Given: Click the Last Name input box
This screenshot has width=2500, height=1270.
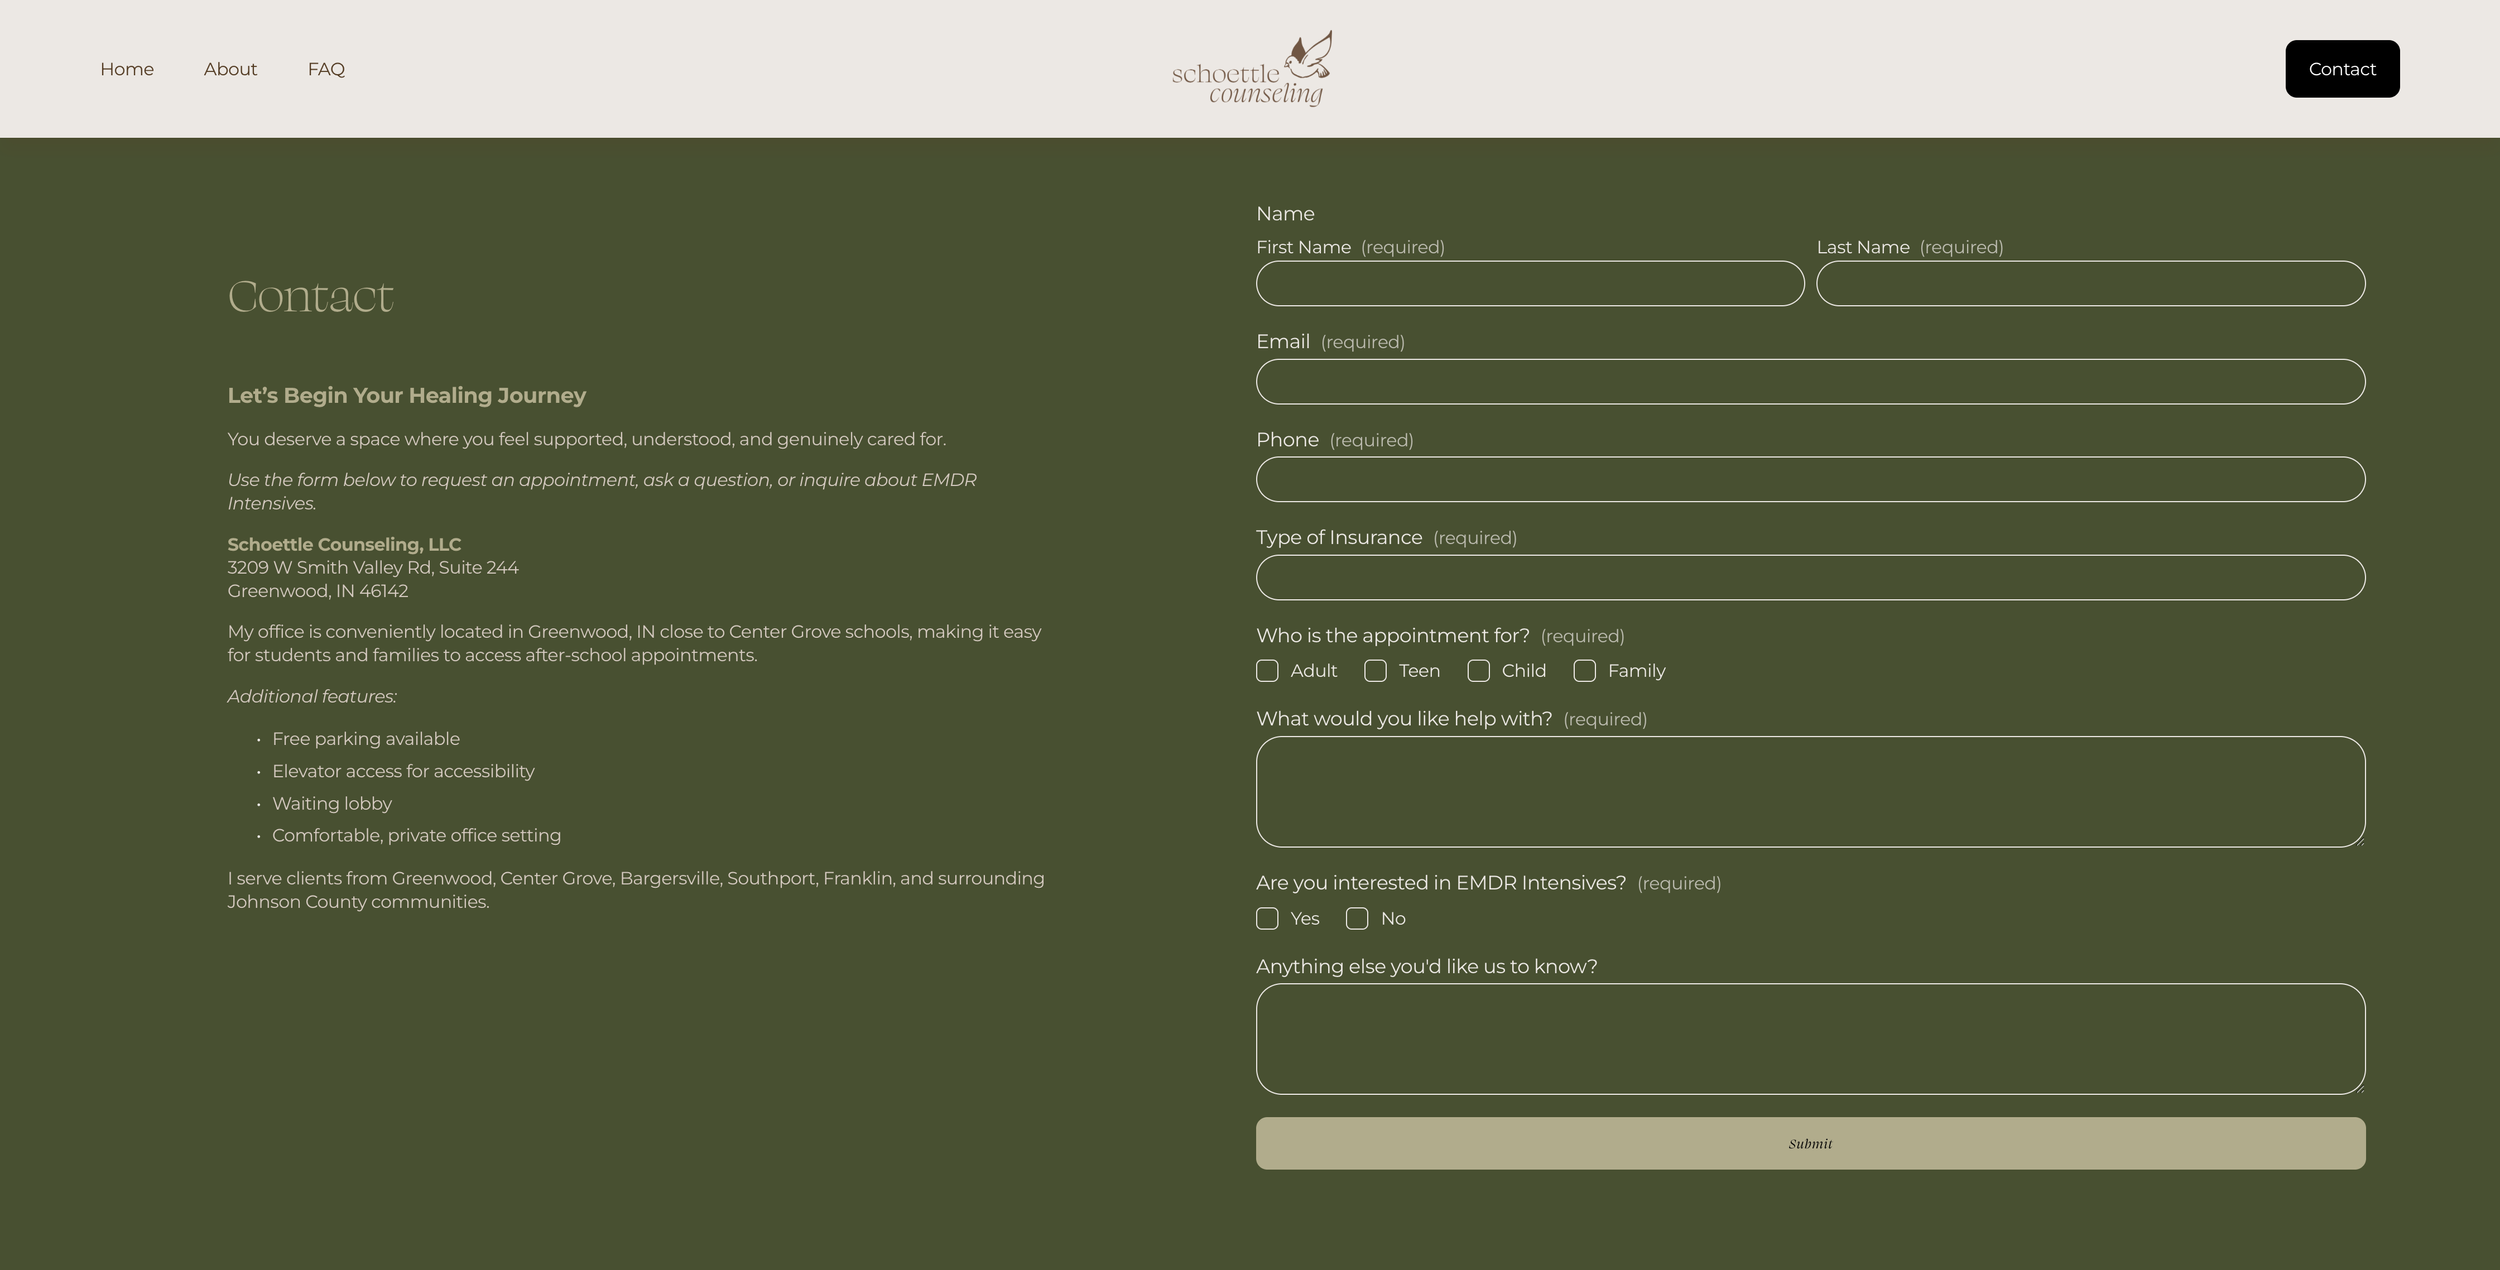Looking at the screenshot, I should tap(2090, 283).
